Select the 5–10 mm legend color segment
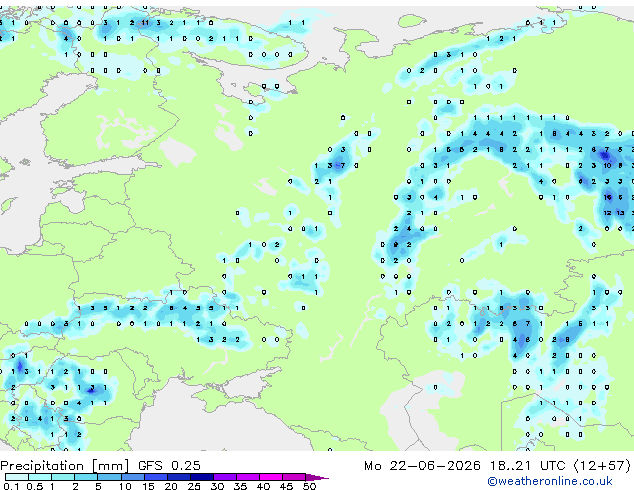634x490 pixels. tap(109, 477)
